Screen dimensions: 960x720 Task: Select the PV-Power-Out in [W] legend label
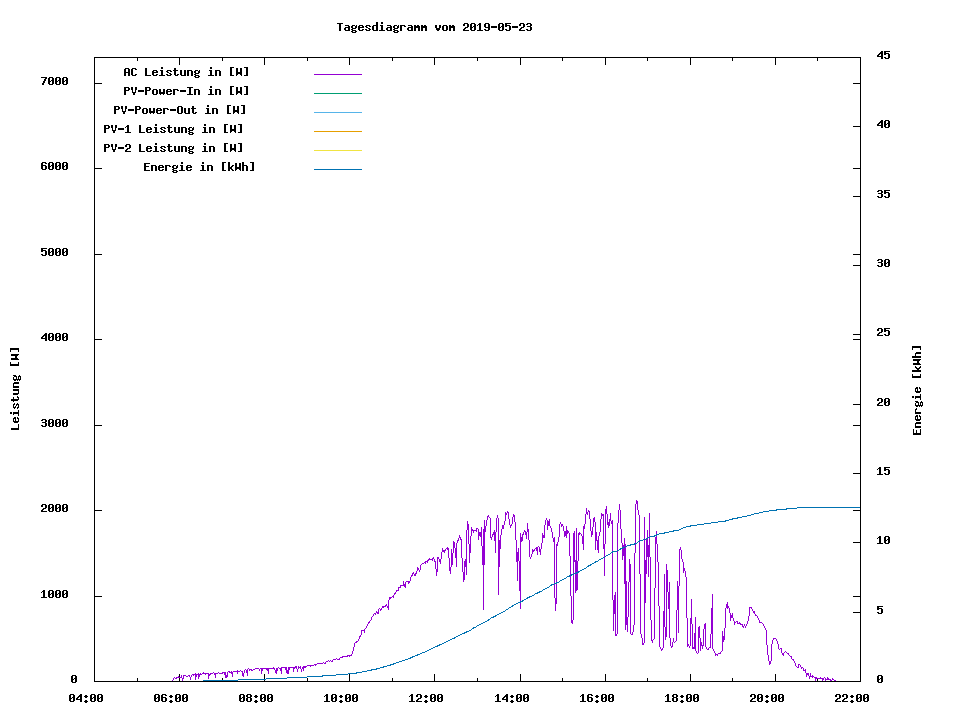tap(180, 110)
